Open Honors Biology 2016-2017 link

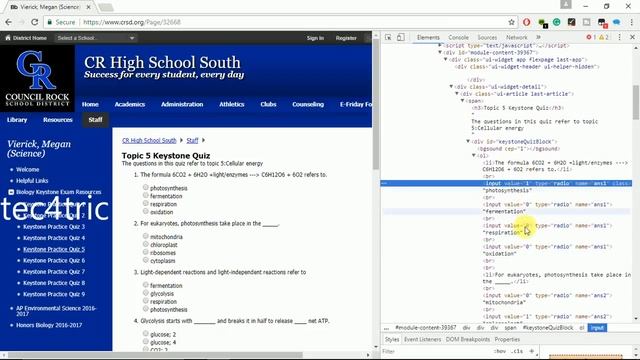[x=49, y=325]
